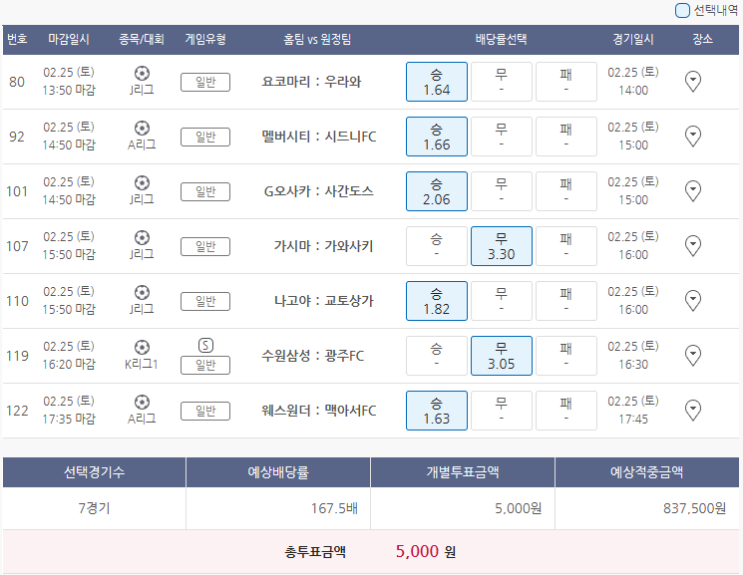
Task: Pick 패 for 요코마리 vs 우라와
Action: pos(566,82)
